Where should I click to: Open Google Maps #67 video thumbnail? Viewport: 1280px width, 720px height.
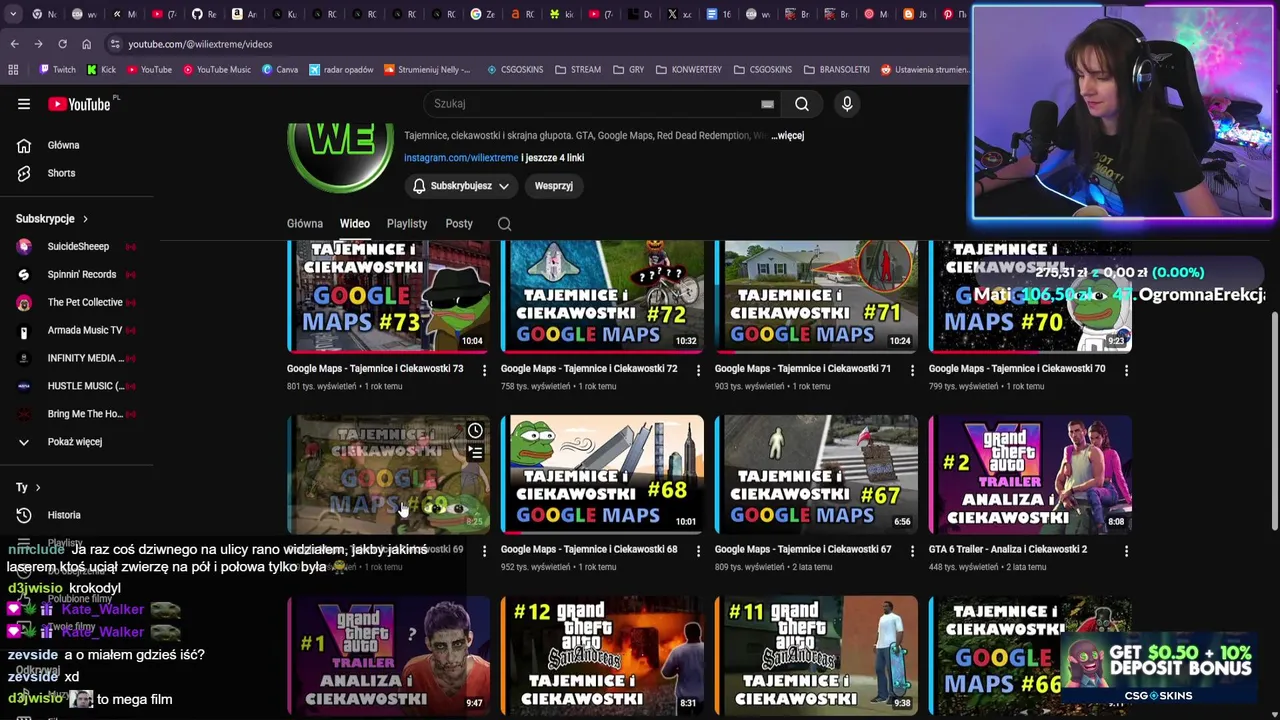[x=817, y=474]
